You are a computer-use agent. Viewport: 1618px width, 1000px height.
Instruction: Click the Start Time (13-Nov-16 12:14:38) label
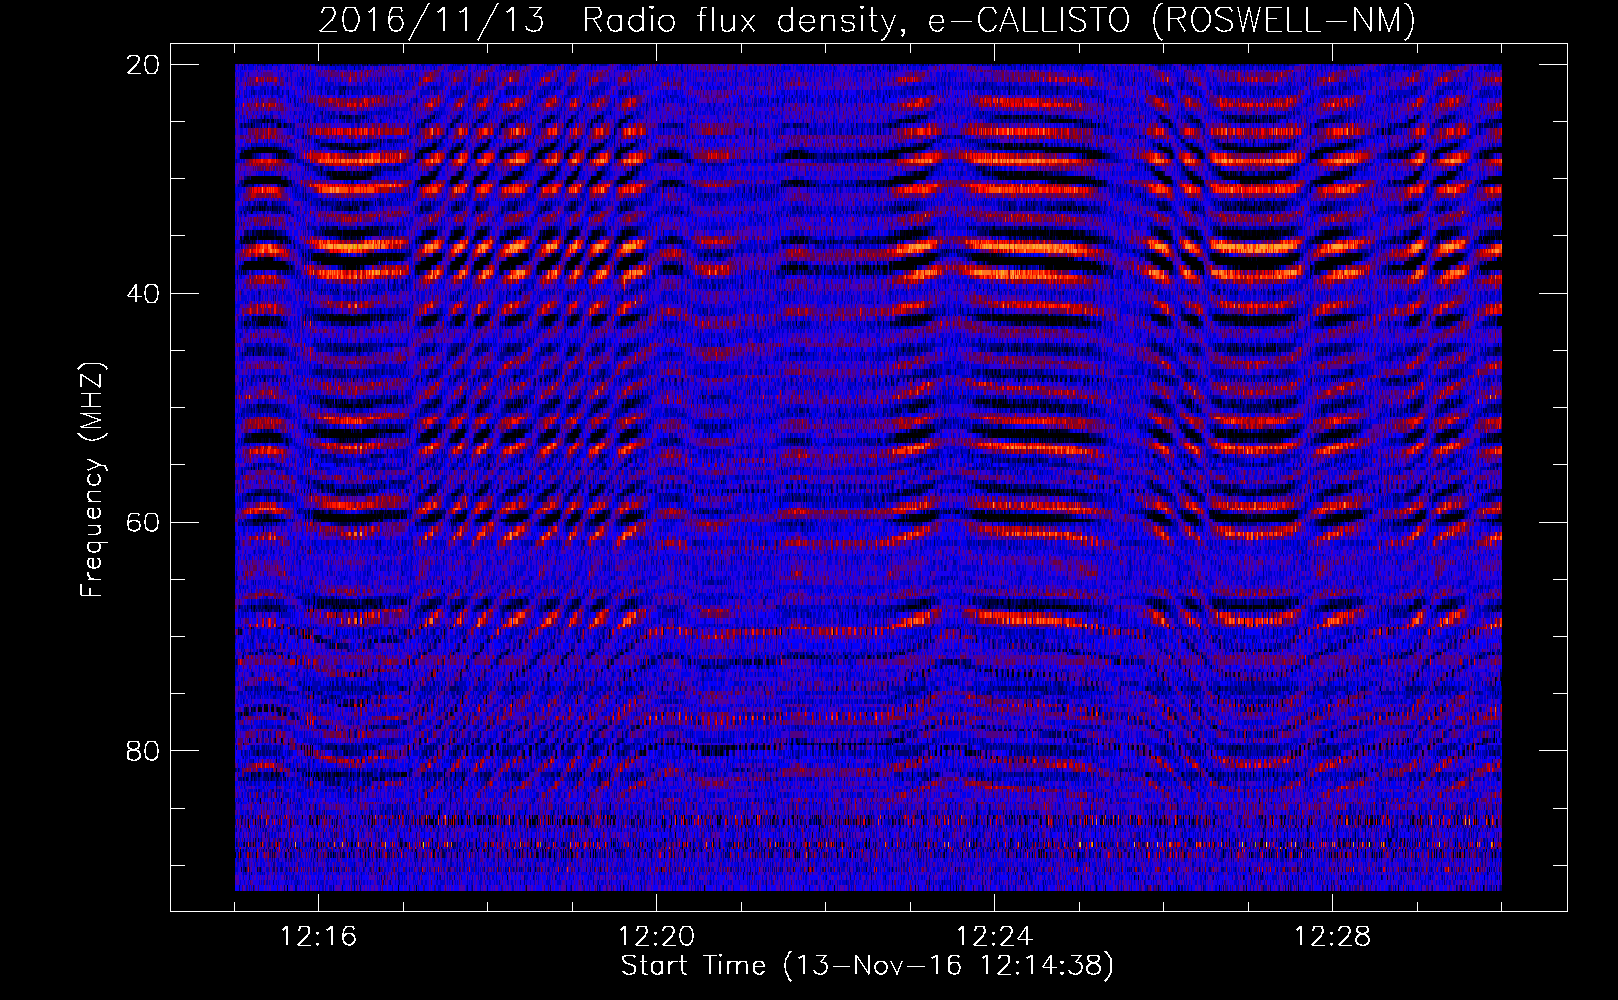(867, 966)
